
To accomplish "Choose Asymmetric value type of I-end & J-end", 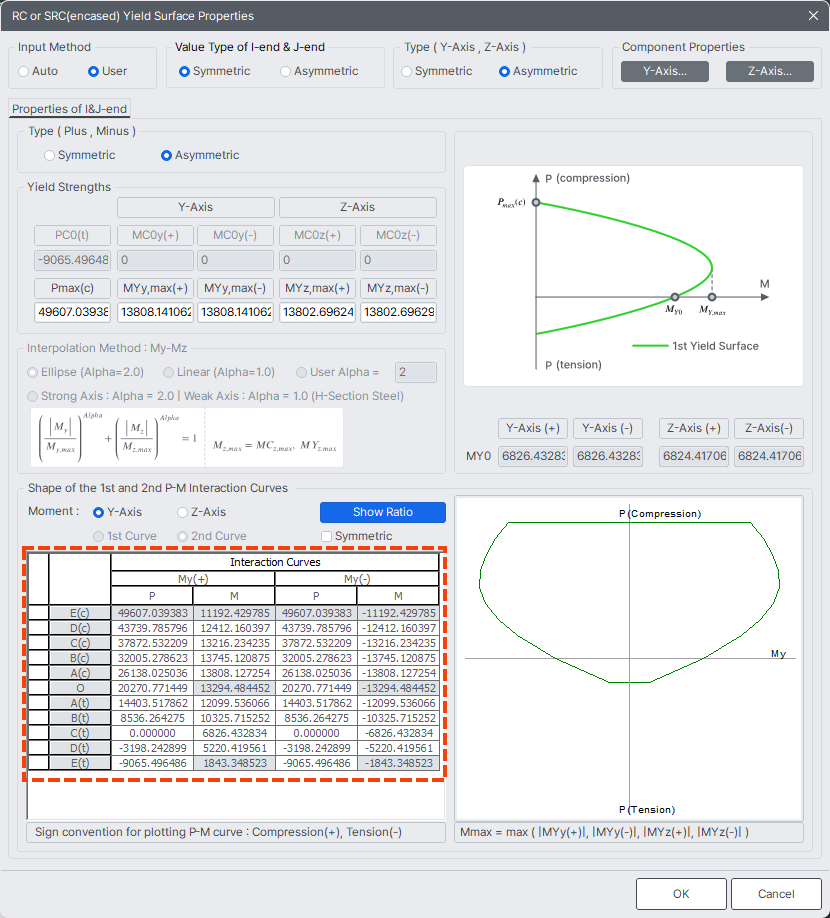I will point(319,71).
